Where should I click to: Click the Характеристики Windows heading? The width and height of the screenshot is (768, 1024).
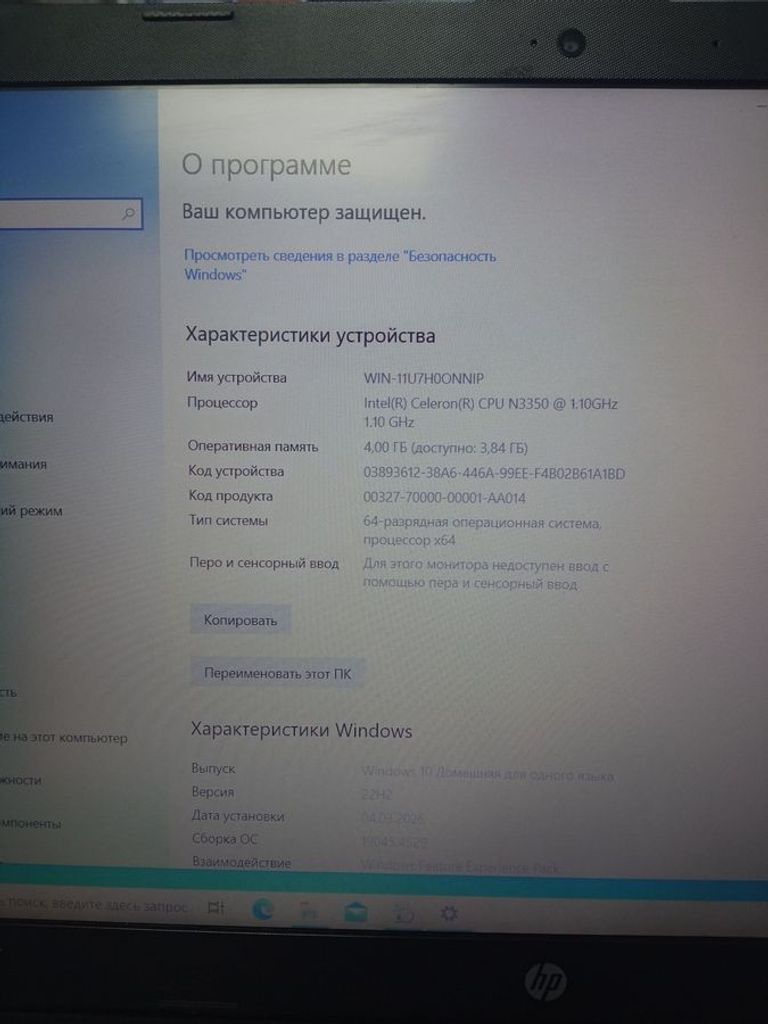(x=301, y=729)
